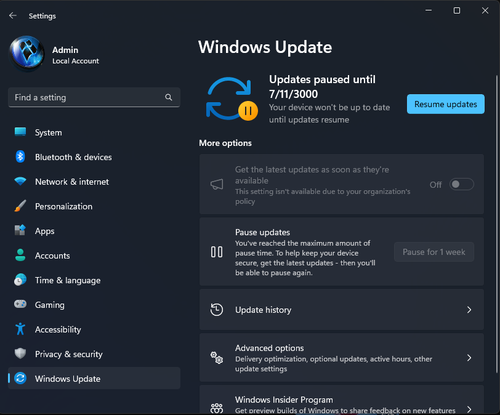
Task: Open the Windows Insider Program title
Action: tap(284, 400)
